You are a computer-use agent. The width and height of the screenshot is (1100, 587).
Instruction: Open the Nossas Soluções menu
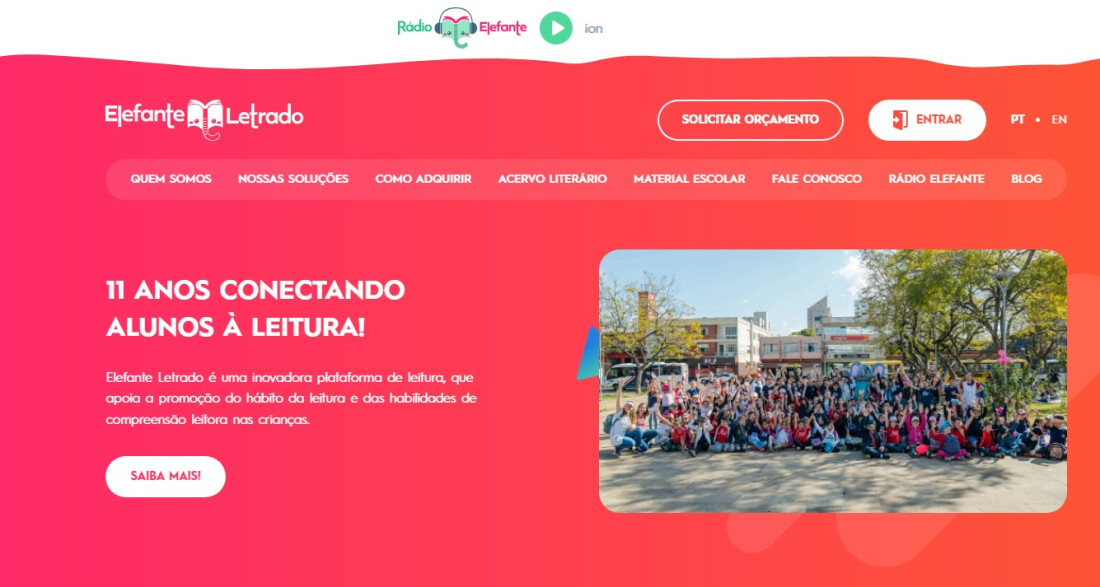(x=293, y=179)
